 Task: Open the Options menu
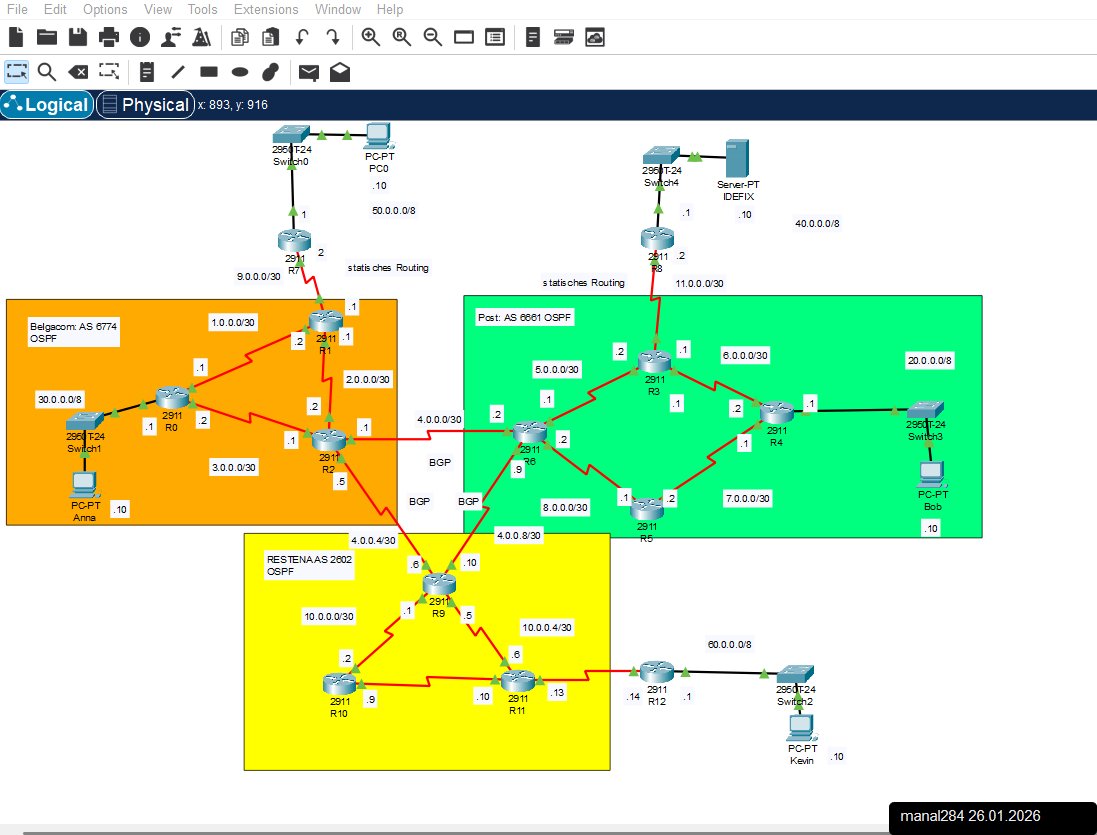point(104,9)
